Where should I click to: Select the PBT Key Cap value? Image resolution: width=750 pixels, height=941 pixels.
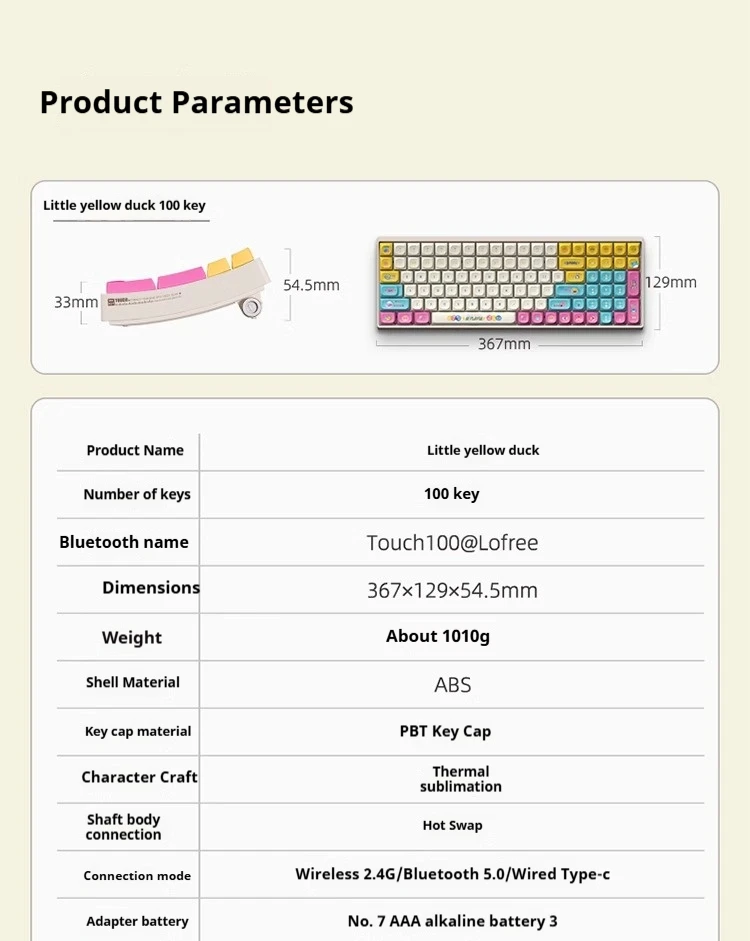click(445, 731)
